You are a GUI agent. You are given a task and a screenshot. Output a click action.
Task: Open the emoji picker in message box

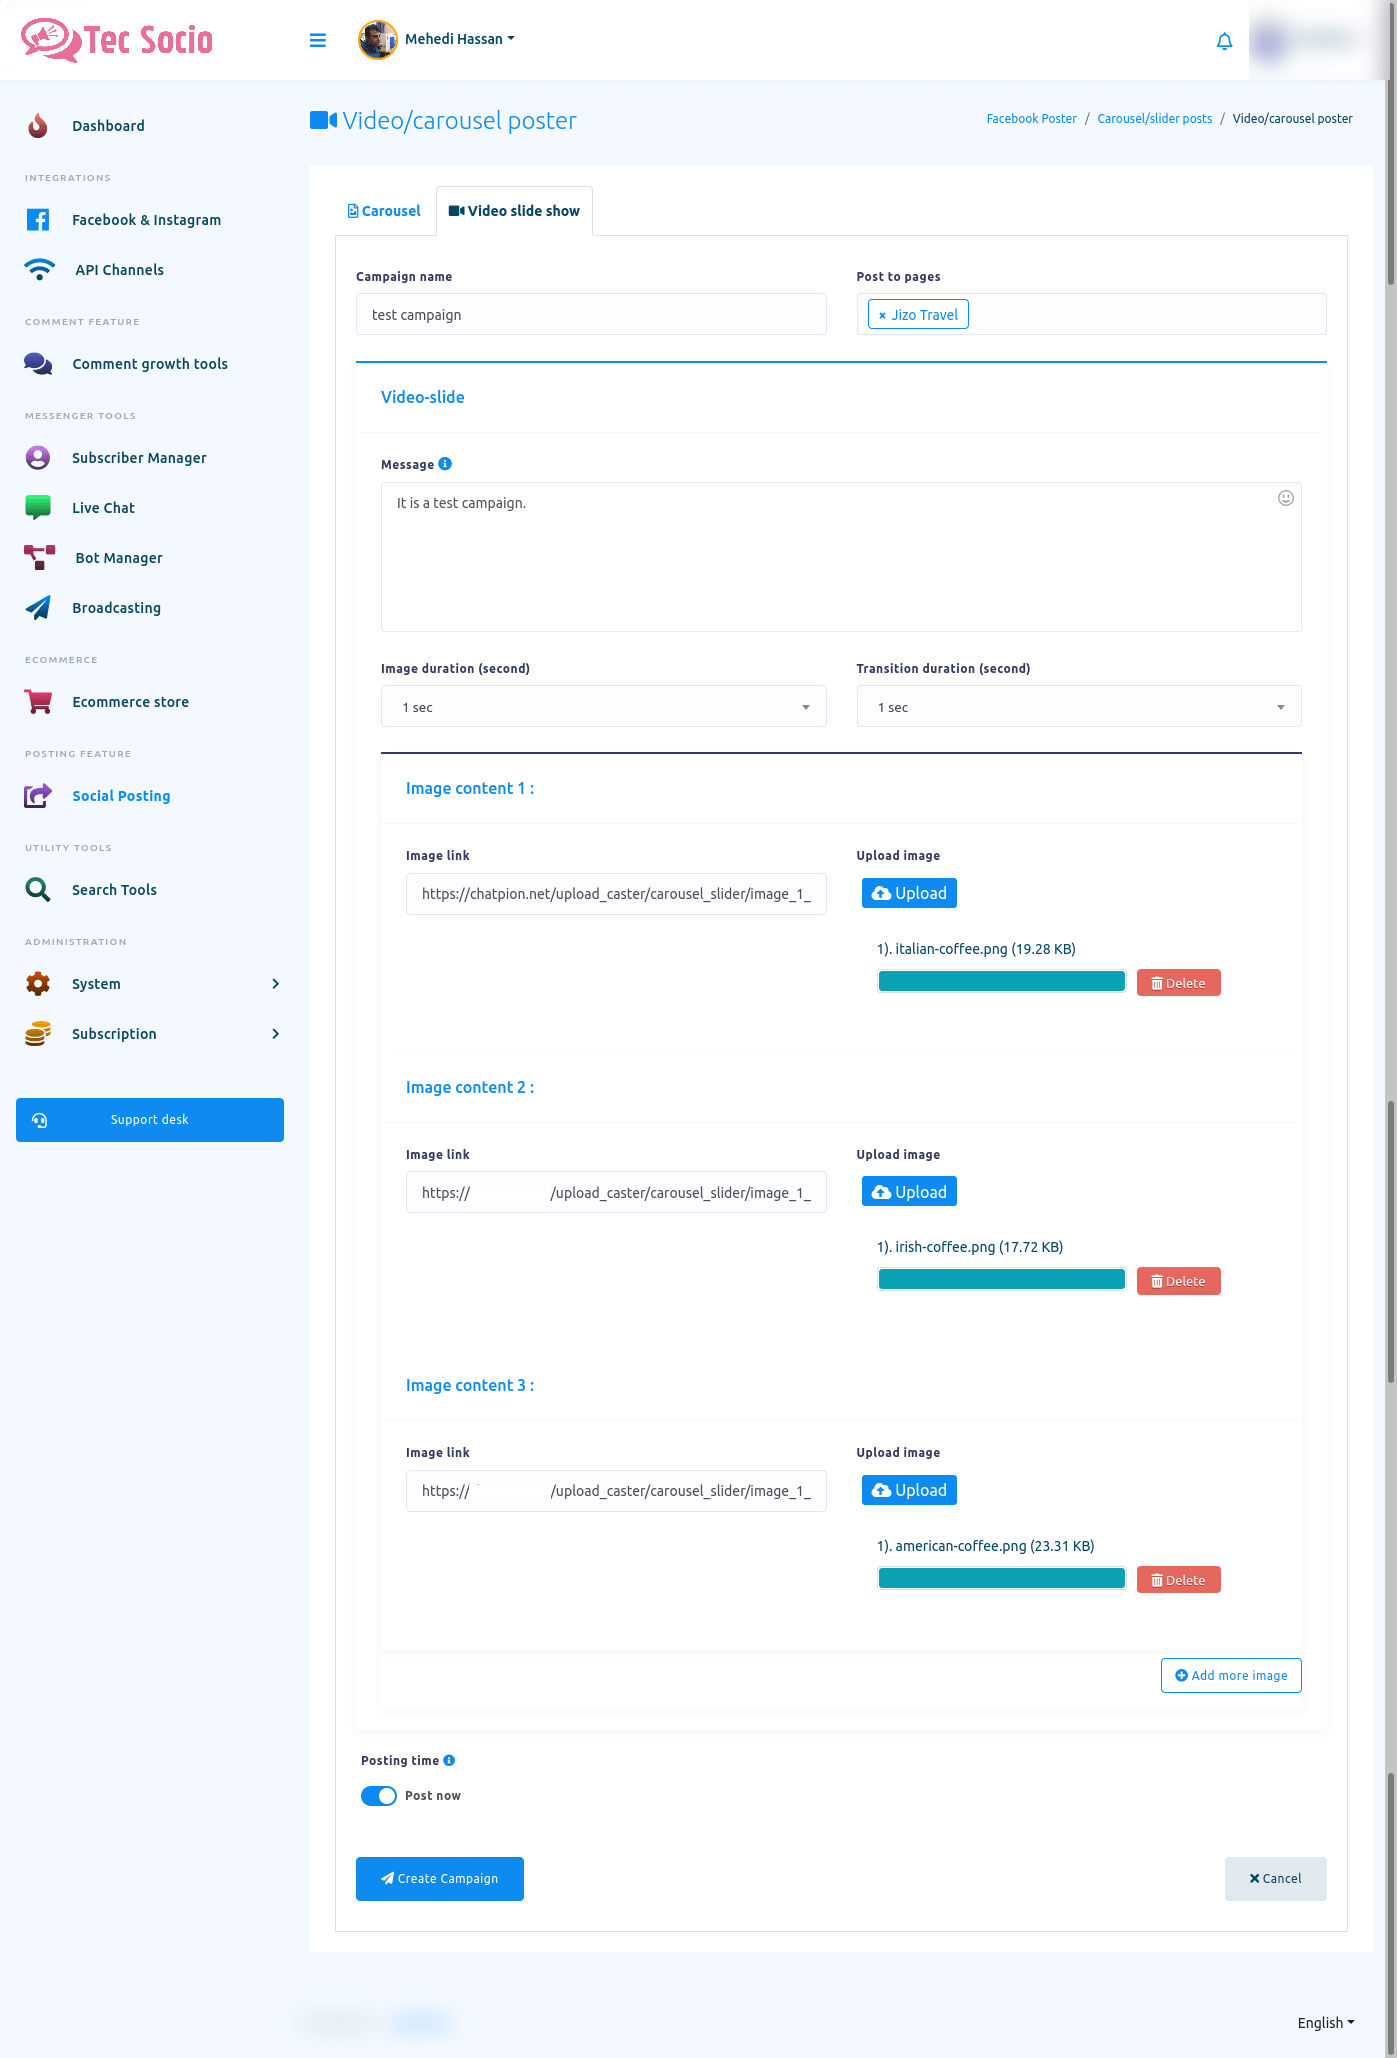(x=1285, y=498)
